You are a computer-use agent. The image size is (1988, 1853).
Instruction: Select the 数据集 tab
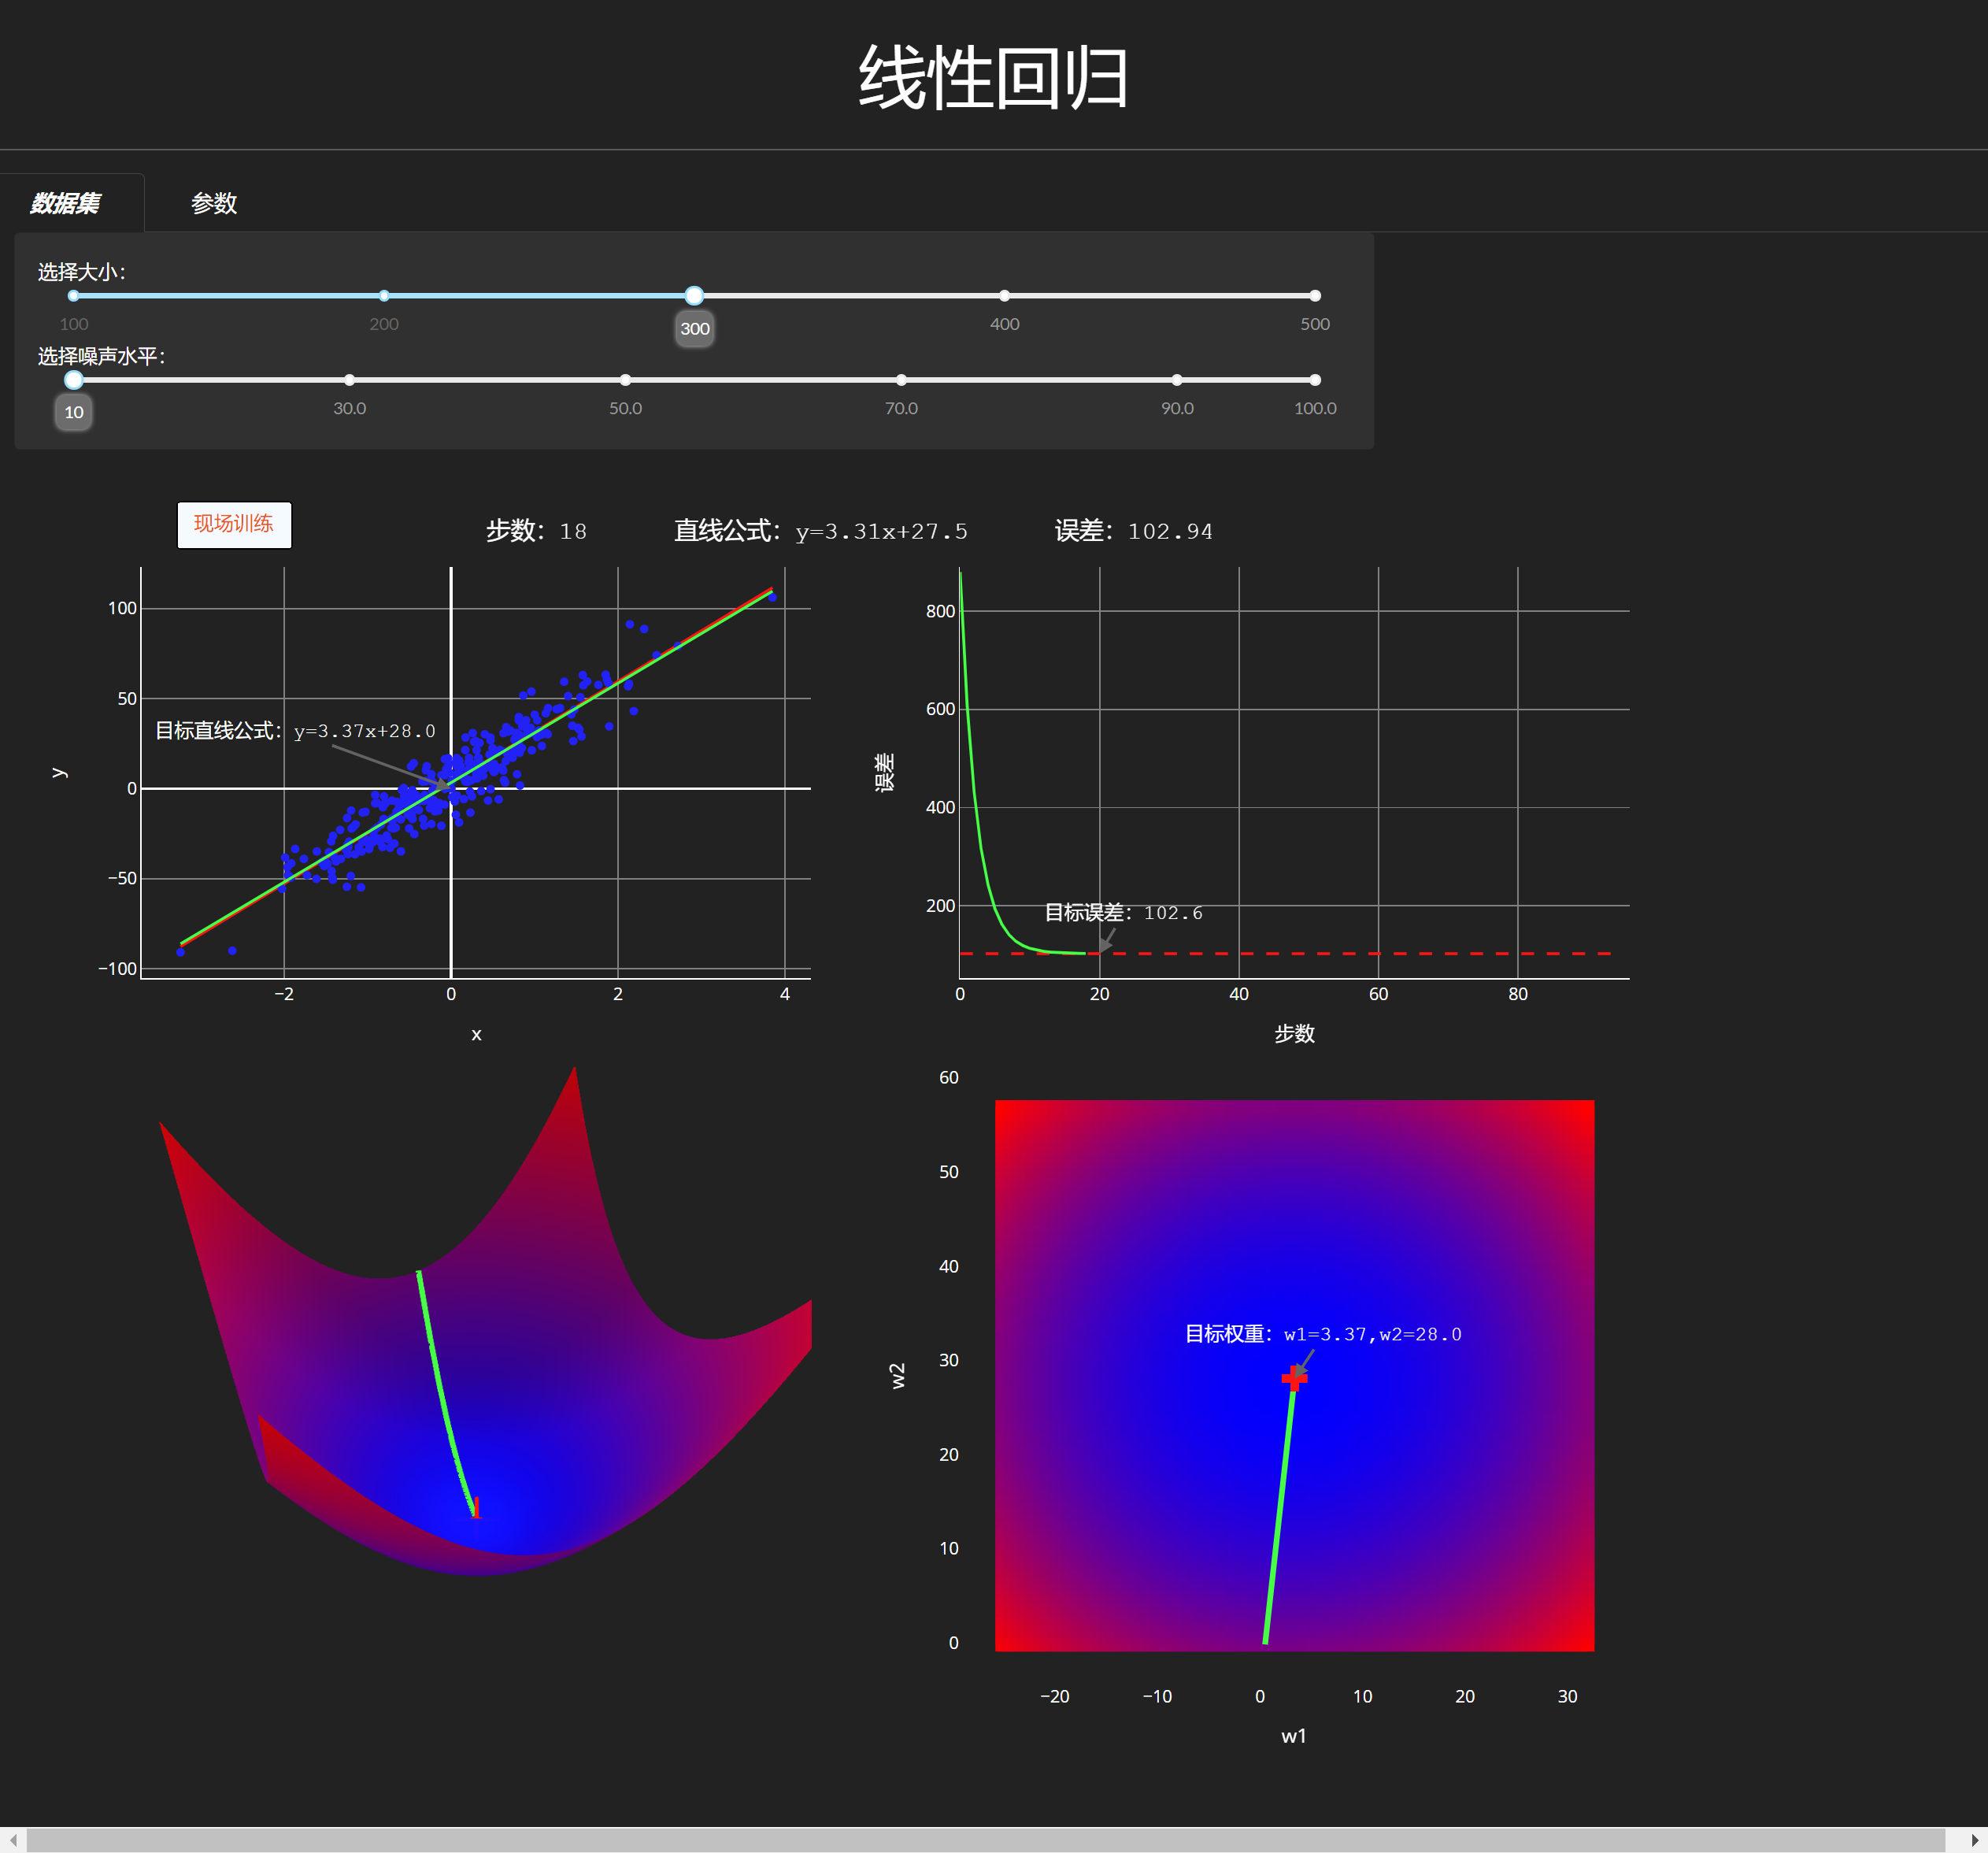[x=65, y=203]
